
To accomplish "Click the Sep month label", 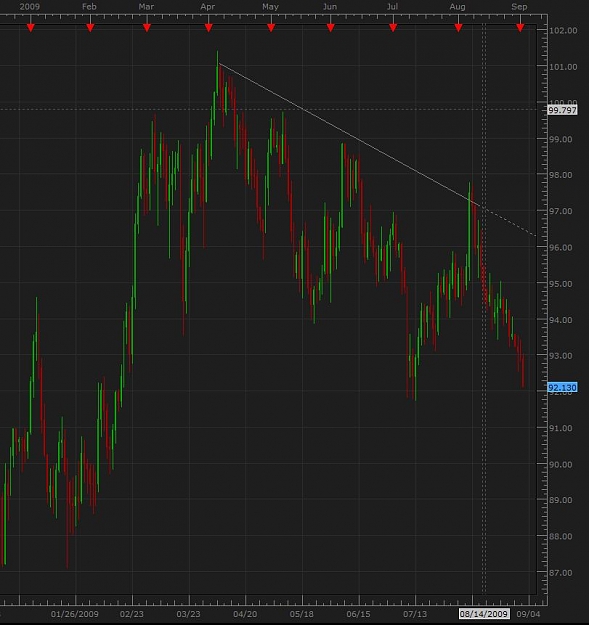I will tap(519, 7).
